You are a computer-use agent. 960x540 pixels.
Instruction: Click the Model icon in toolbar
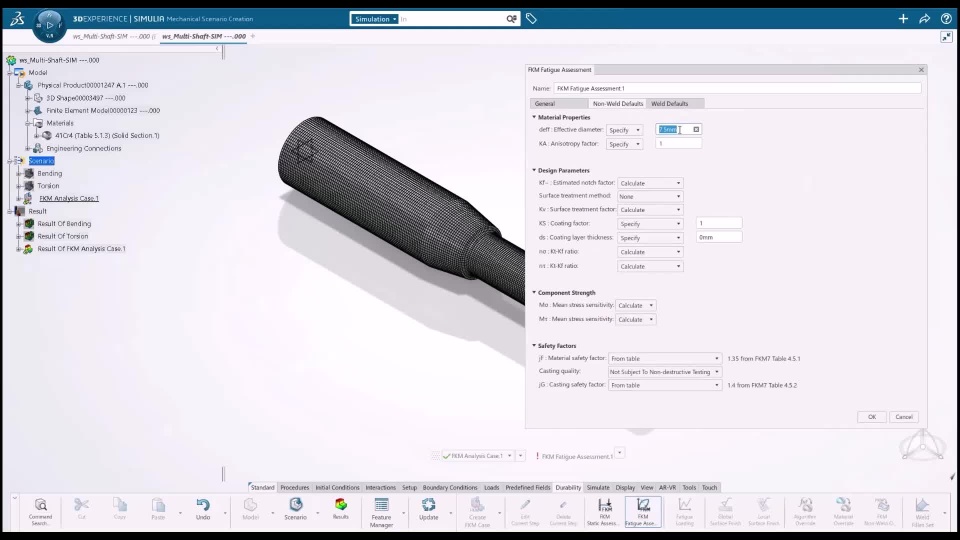[250, 505]
